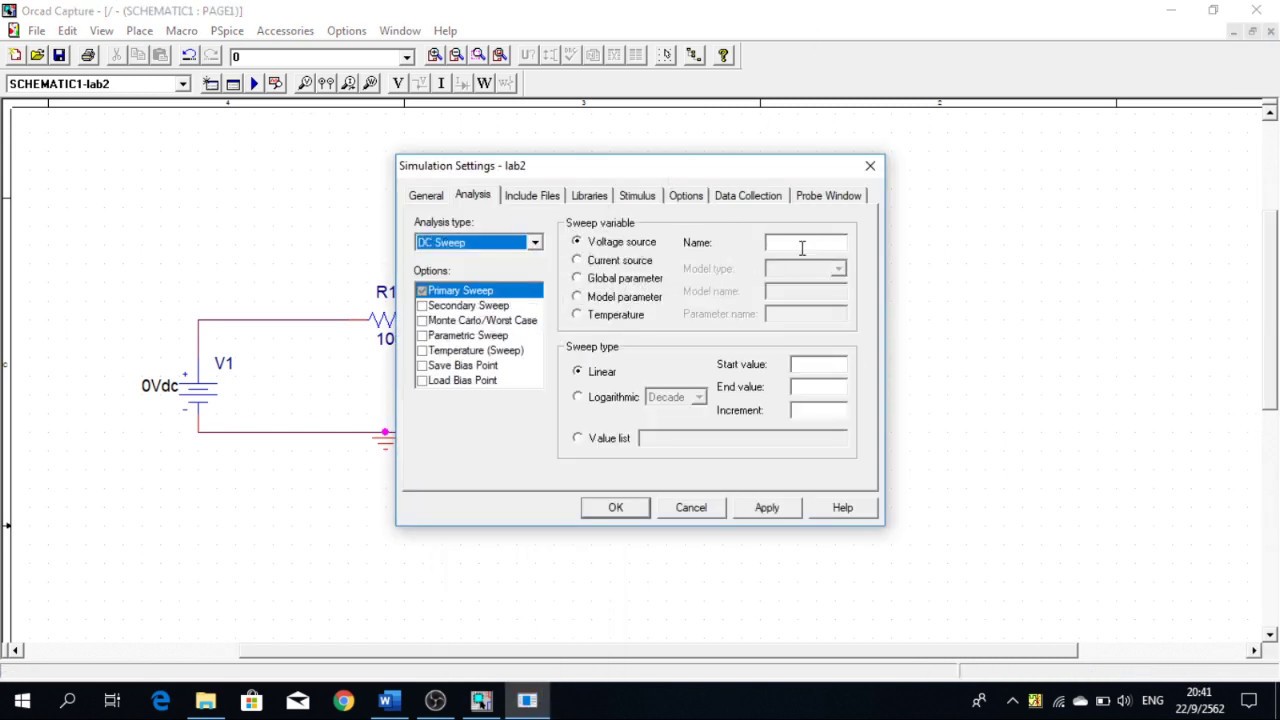Image resolution: width=1280 pixels, height=720 pixels.
Task: Confirm simulation settings with OK
Action: coord(616,508)
